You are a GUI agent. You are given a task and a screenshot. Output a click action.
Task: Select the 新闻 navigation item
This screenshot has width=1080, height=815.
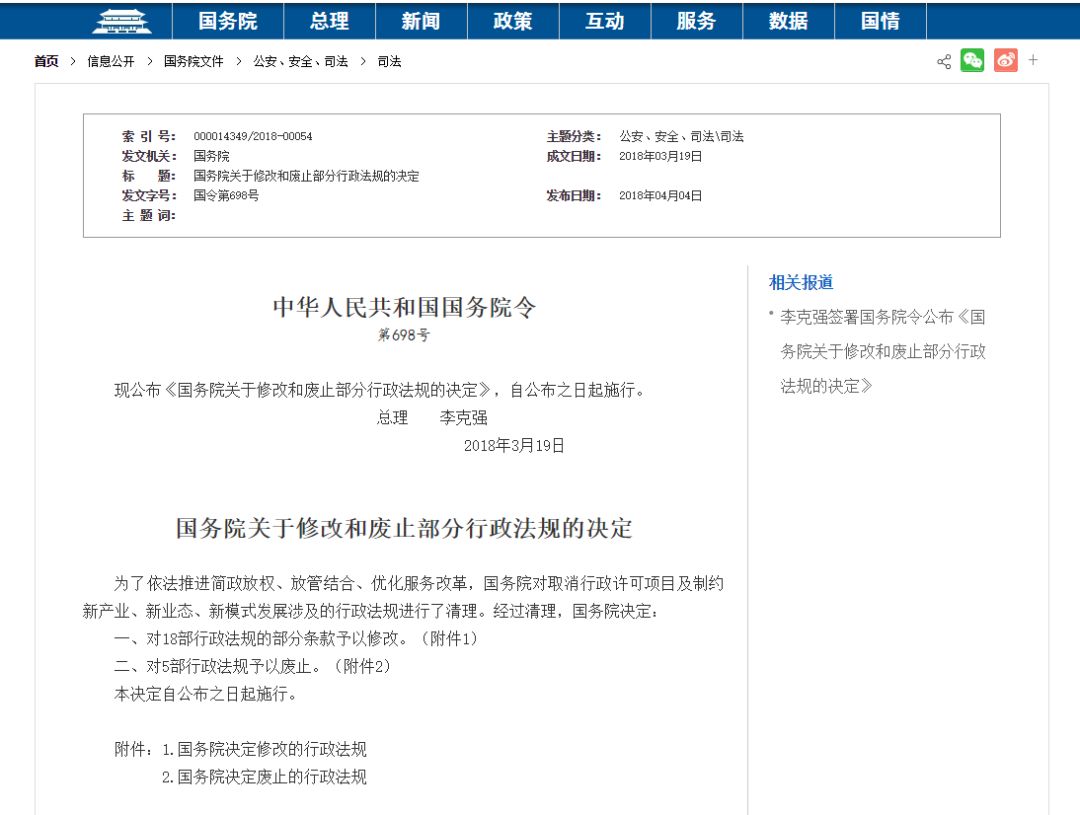click(x=420, y=21)
